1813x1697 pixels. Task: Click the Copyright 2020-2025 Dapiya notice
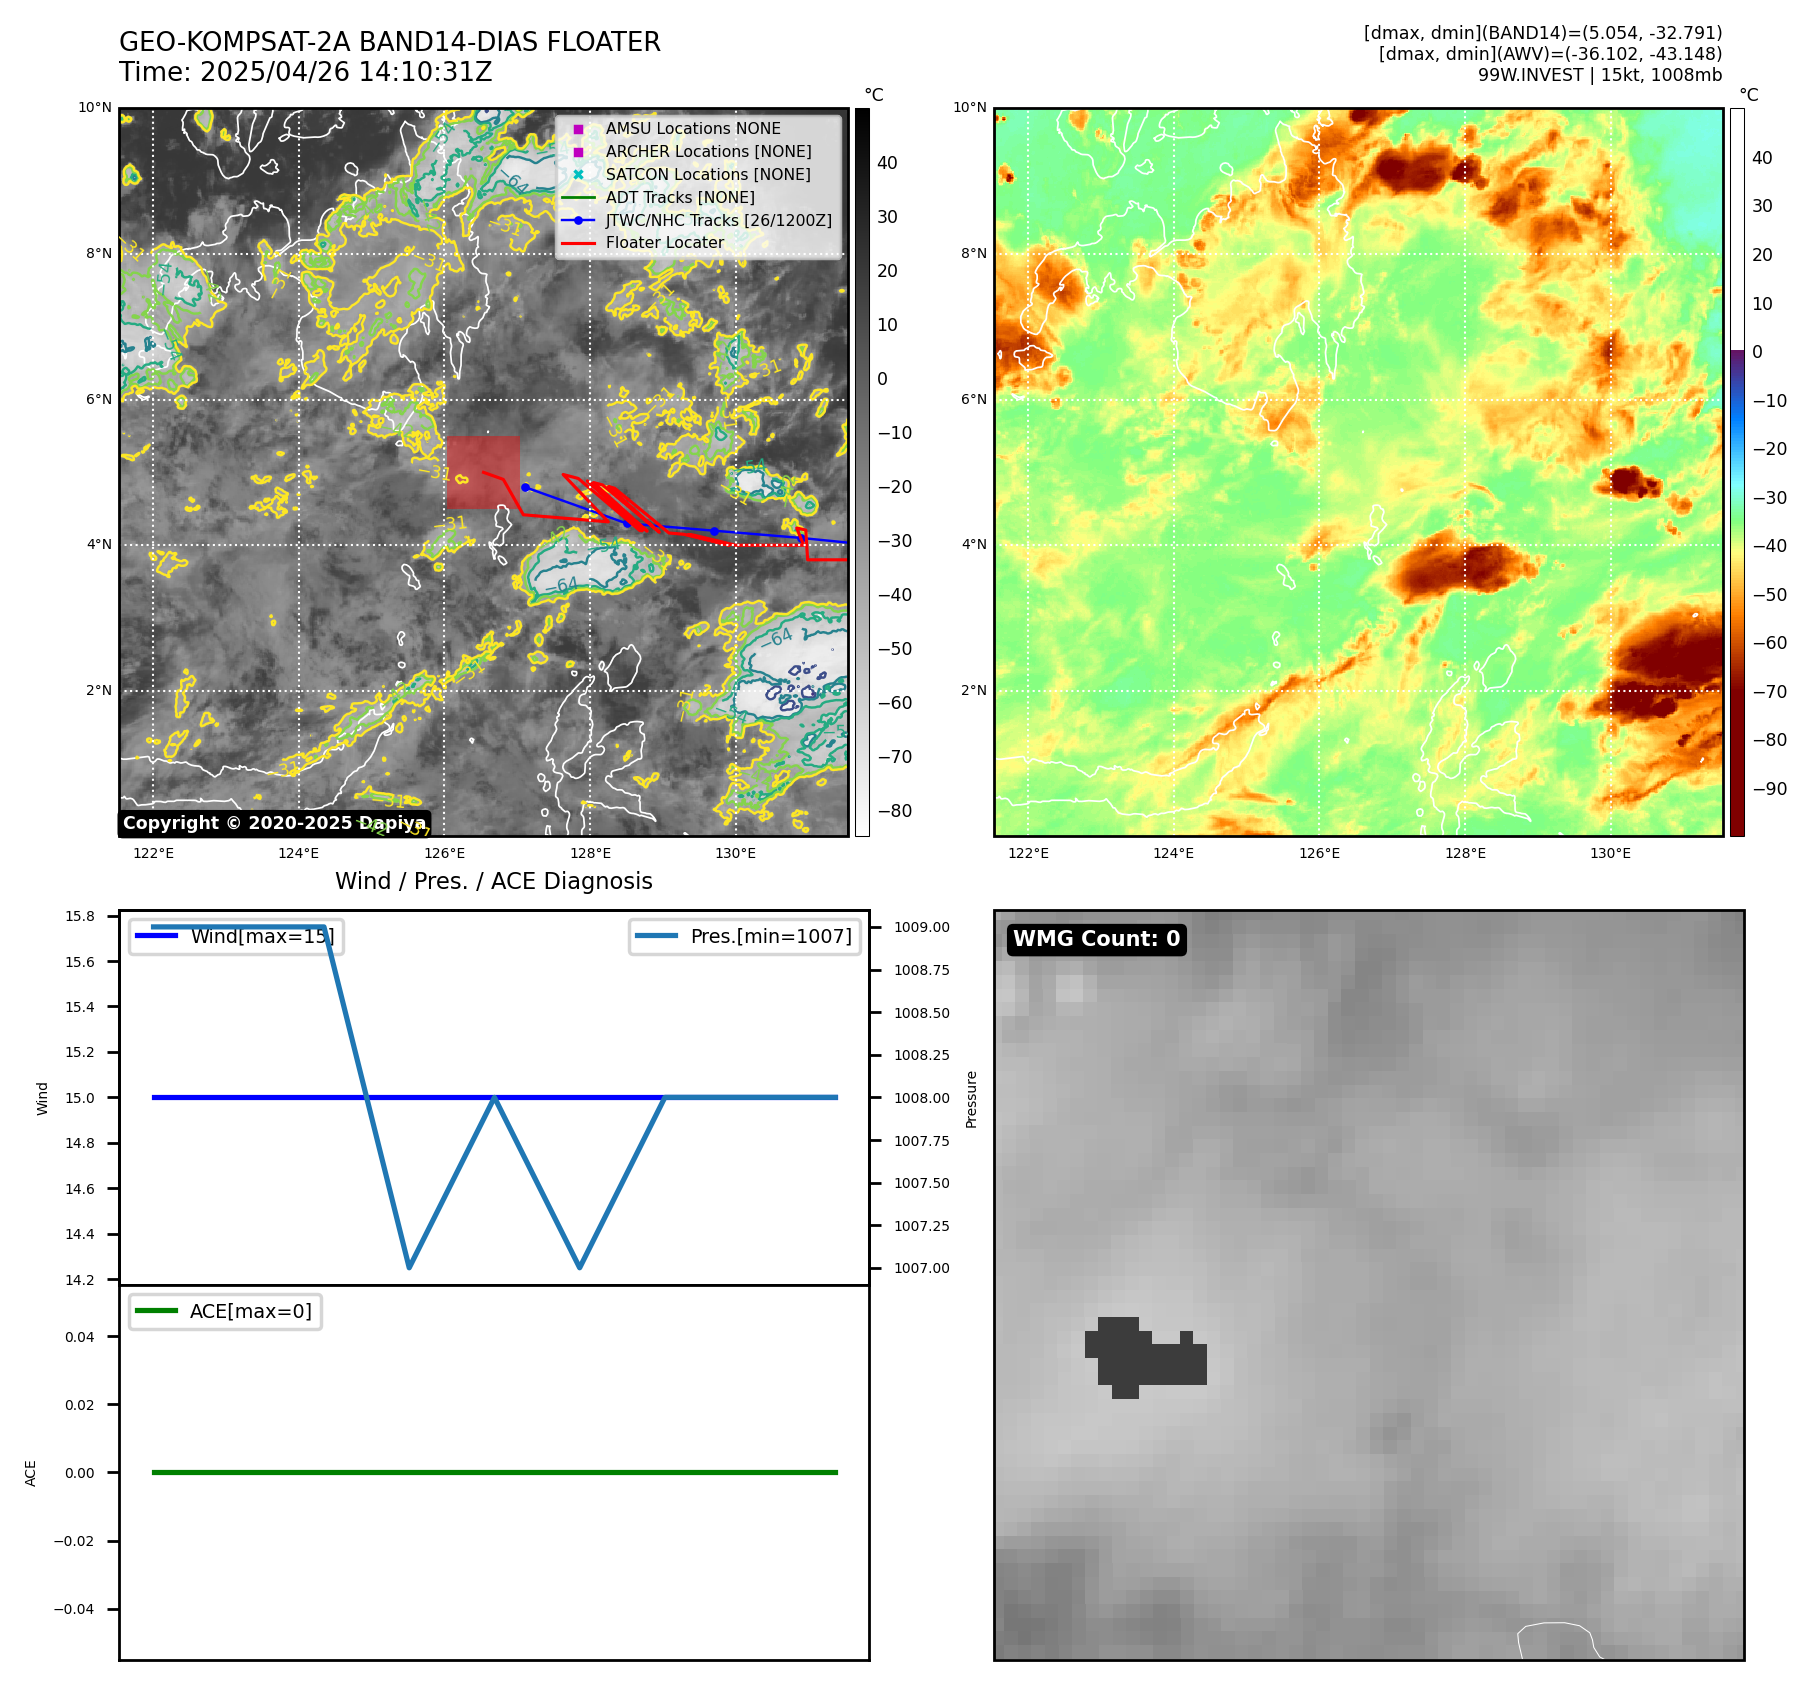point(274,823)
